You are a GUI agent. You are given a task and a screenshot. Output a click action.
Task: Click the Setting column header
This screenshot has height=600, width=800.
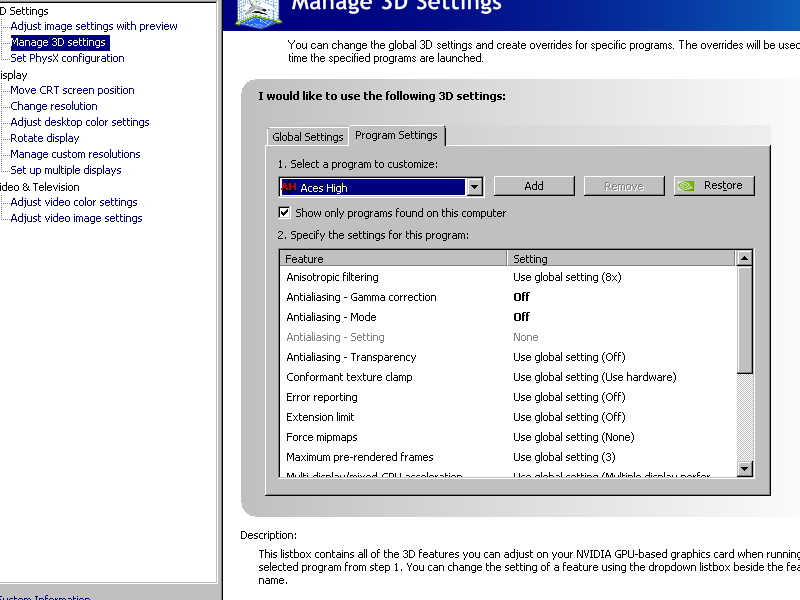click(x=621, y=259)
